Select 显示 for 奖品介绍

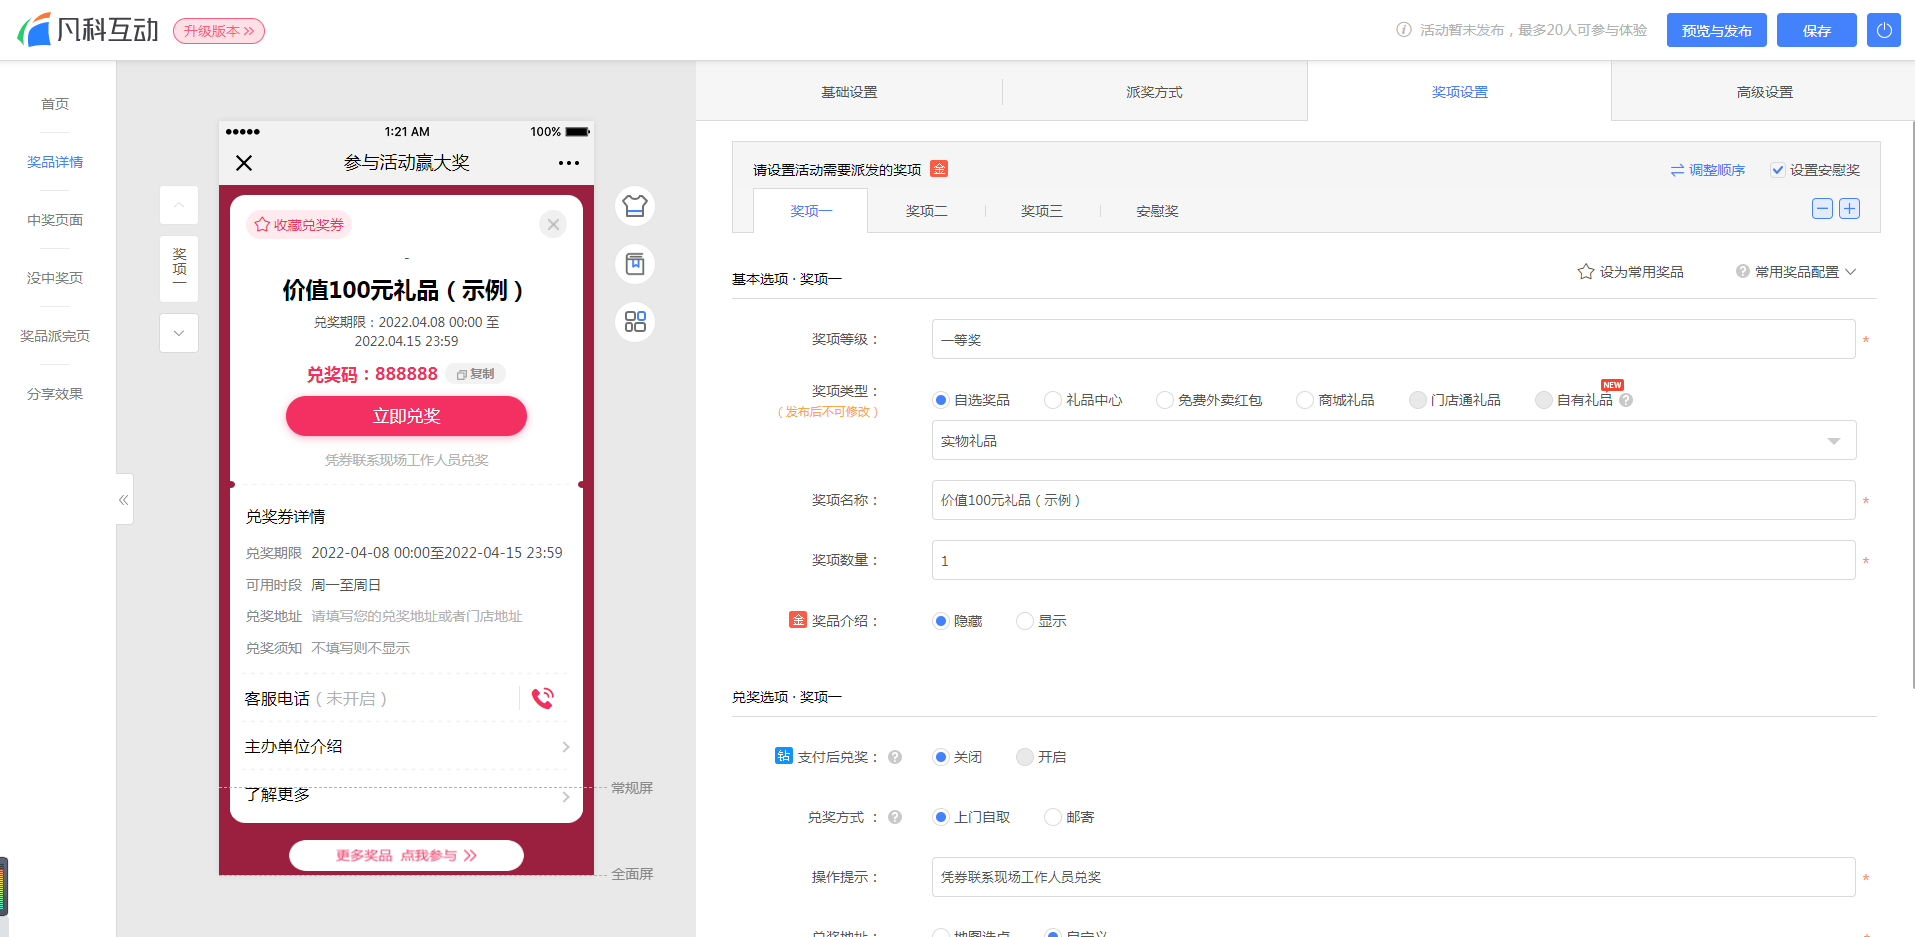[x=1024, y=621]
